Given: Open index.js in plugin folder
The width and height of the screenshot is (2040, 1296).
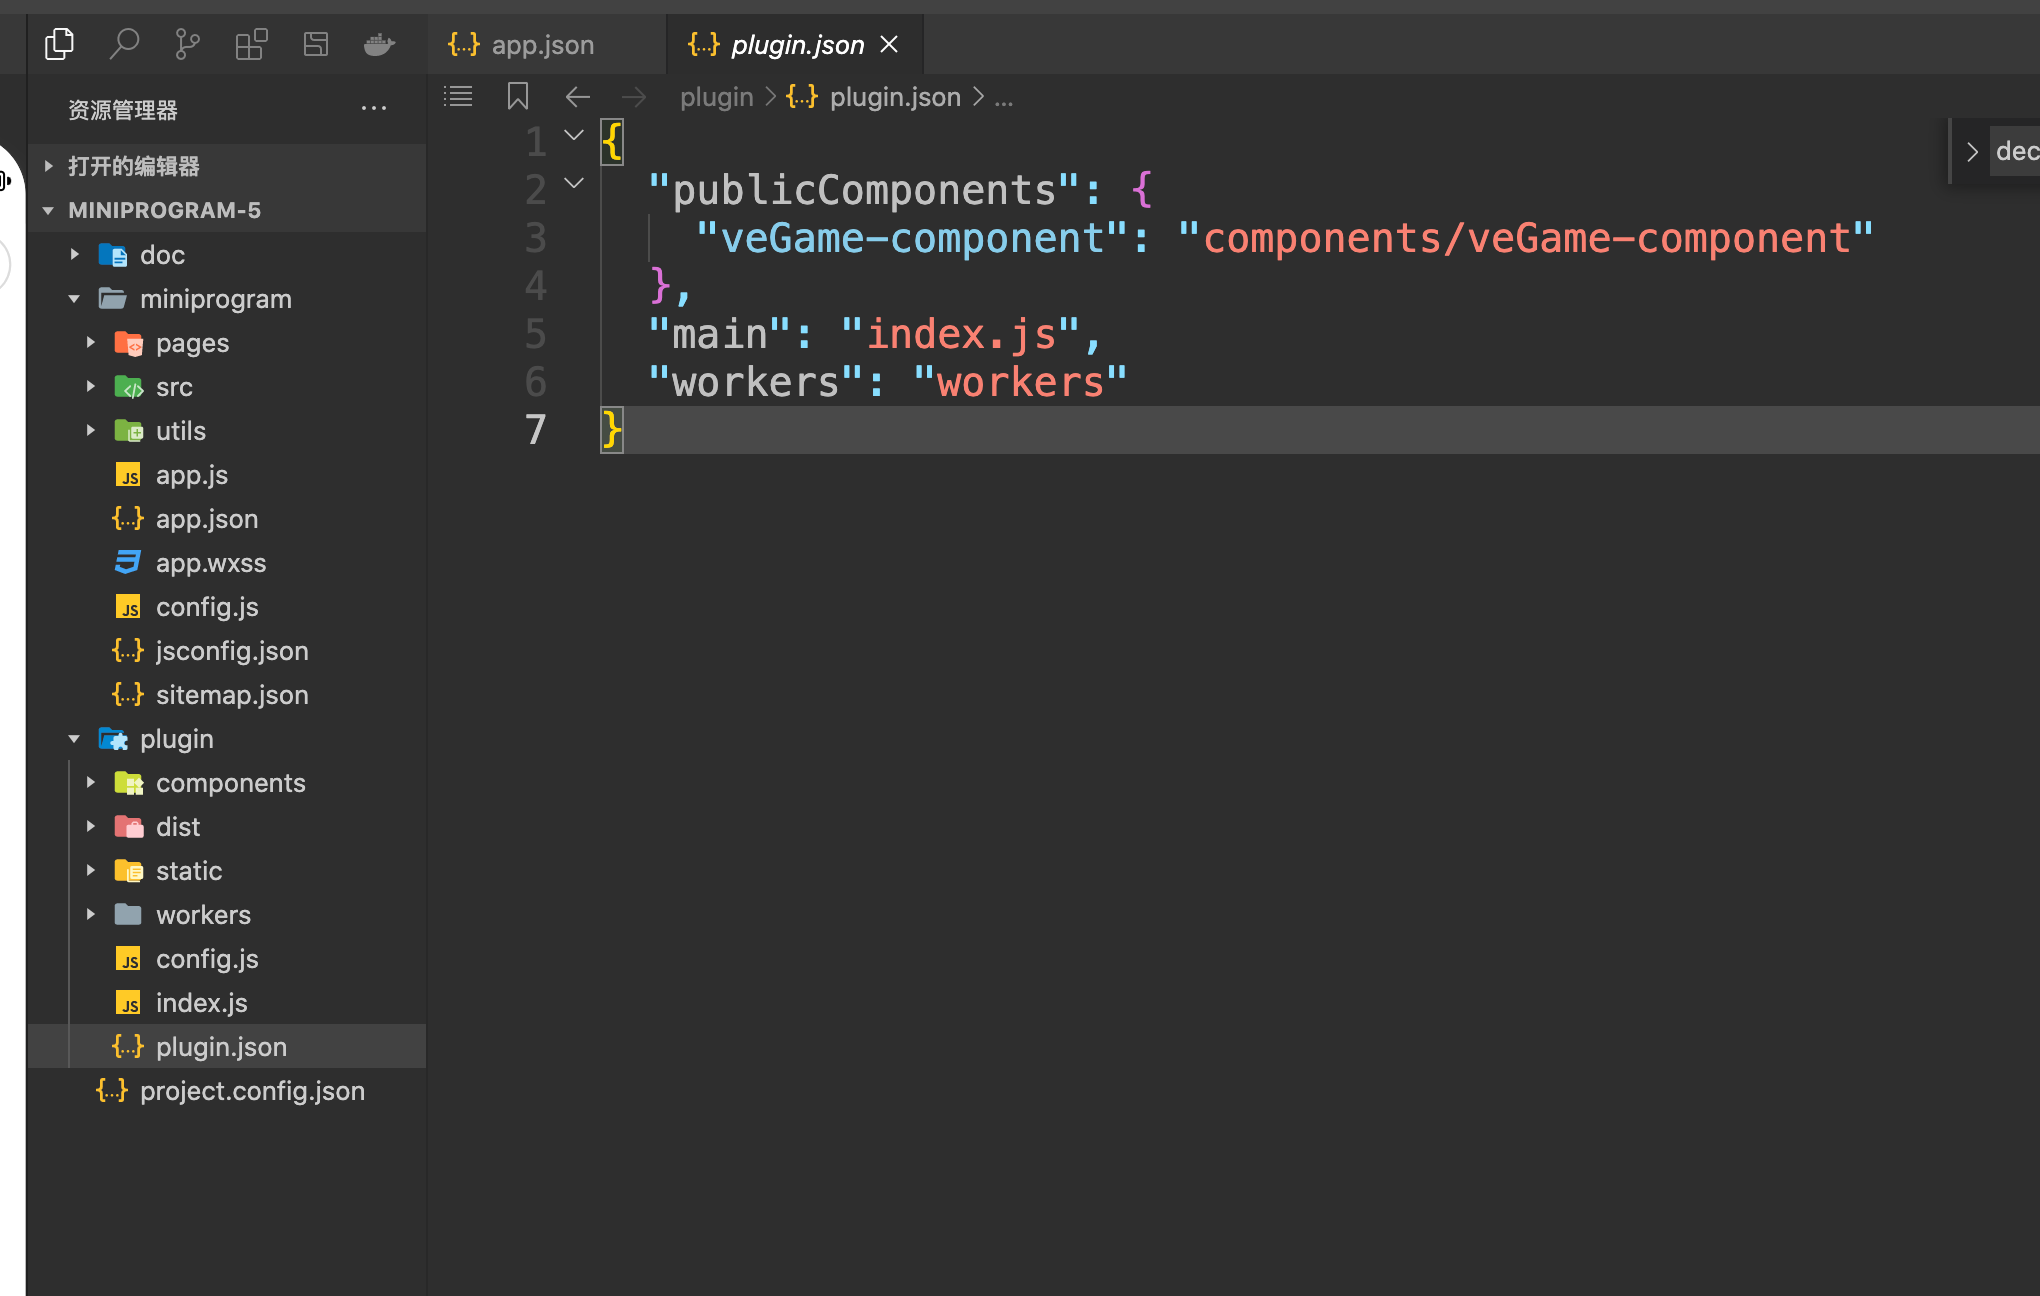Looking at the screenshot, I should tap(201, 1003).
